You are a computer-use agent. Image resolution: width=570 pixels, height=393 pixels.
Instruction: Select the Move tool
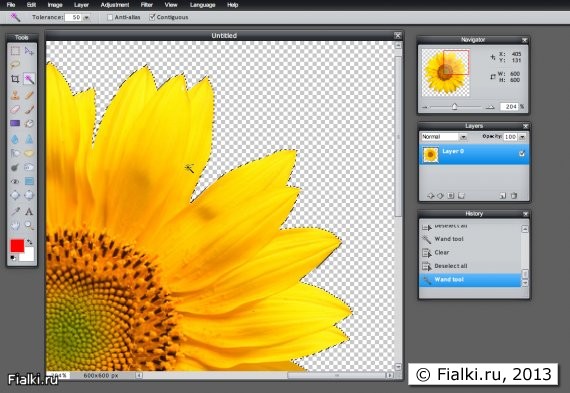pyautogui.click(x=29, y=51)
